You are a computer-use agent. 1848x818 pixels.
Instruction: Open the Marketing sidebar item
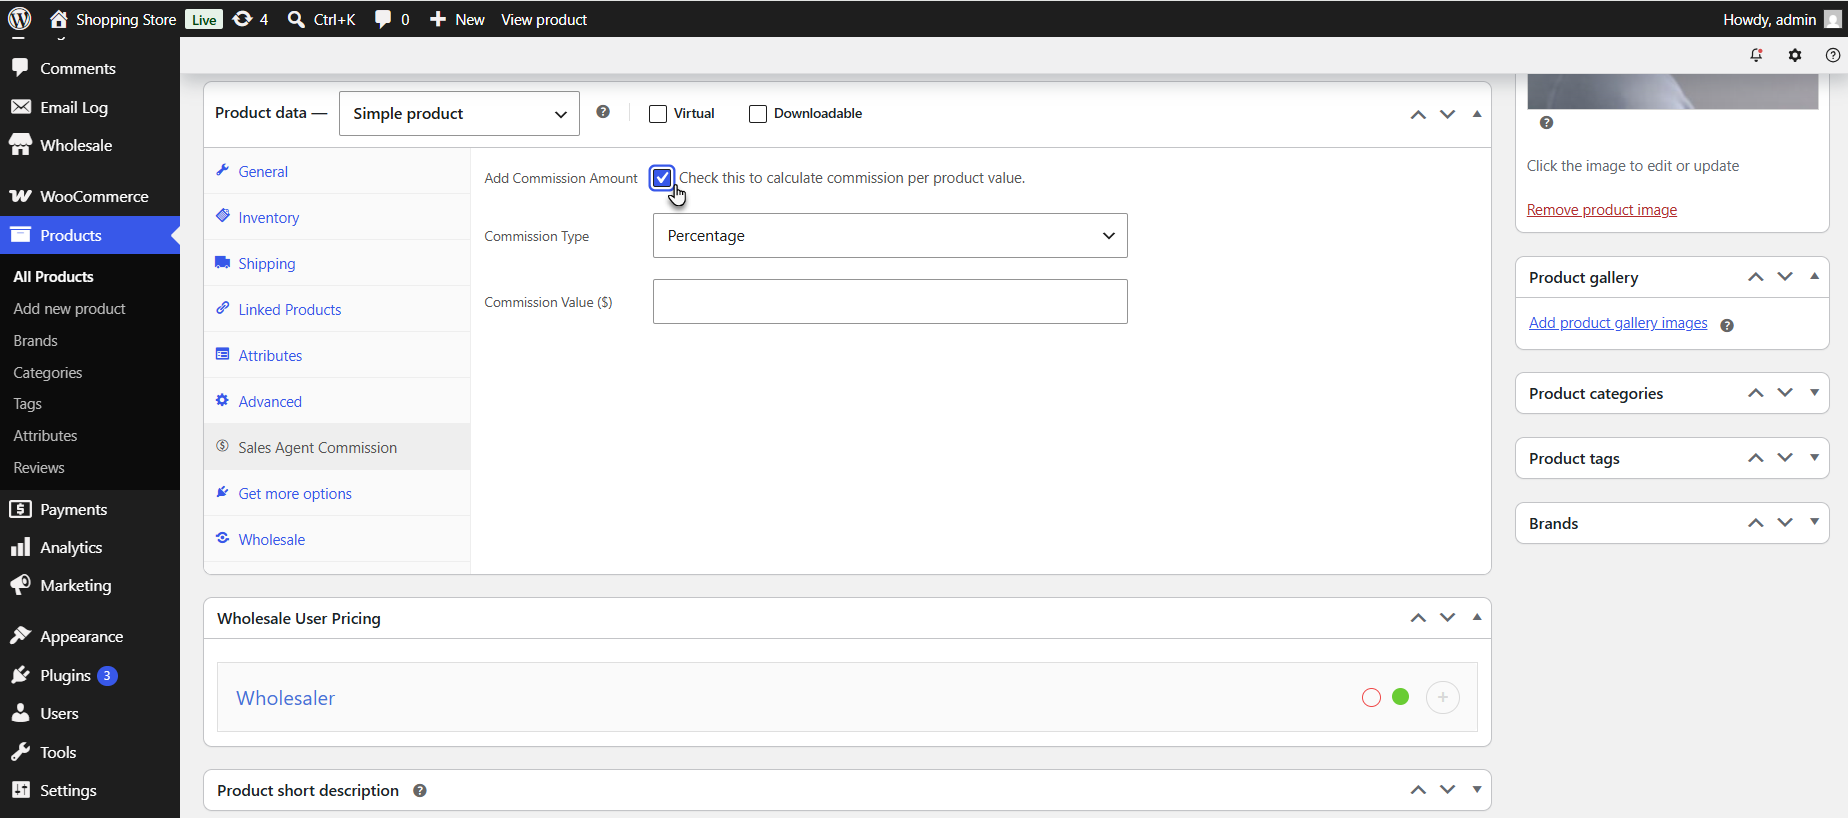(90, 585)
